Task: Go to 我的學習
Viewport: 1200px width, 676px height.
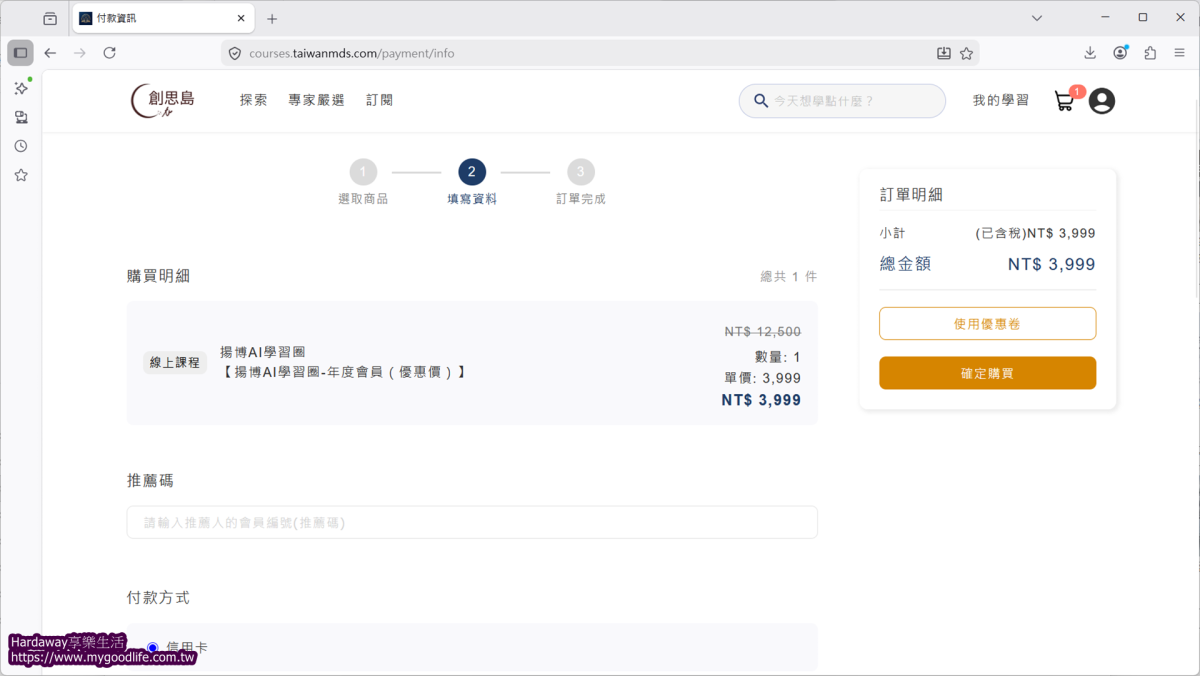Action: 1000,100
